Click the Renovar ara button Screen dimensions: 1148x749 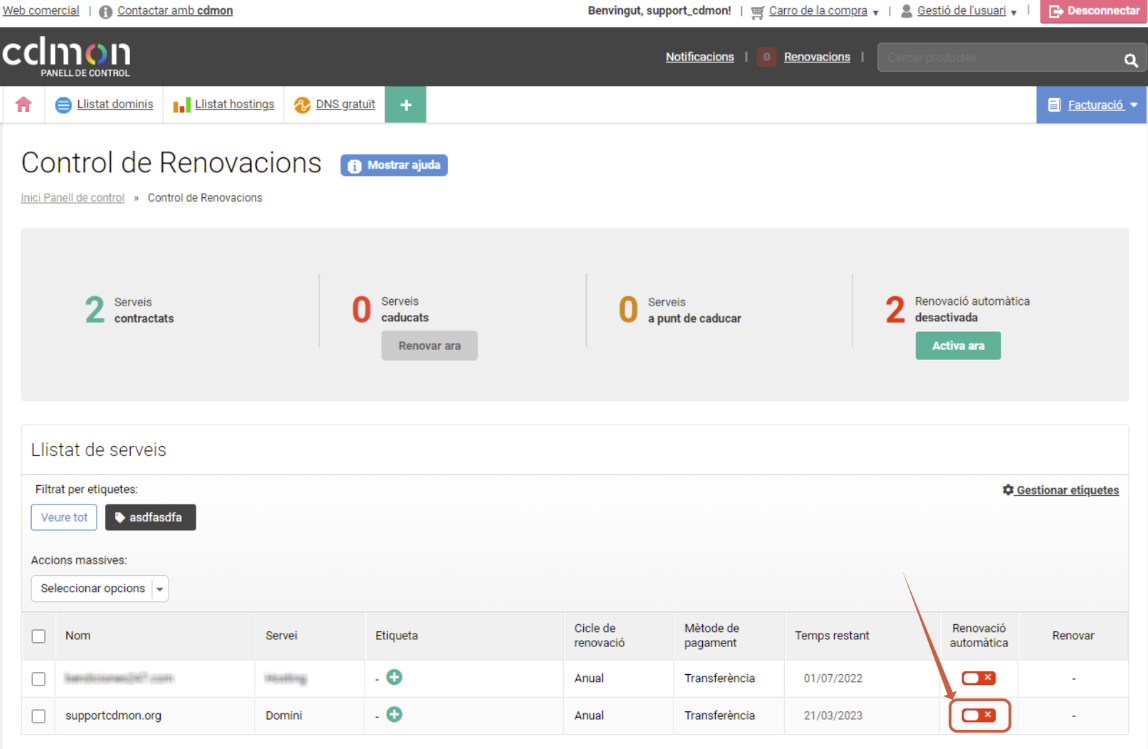point(430,346)
